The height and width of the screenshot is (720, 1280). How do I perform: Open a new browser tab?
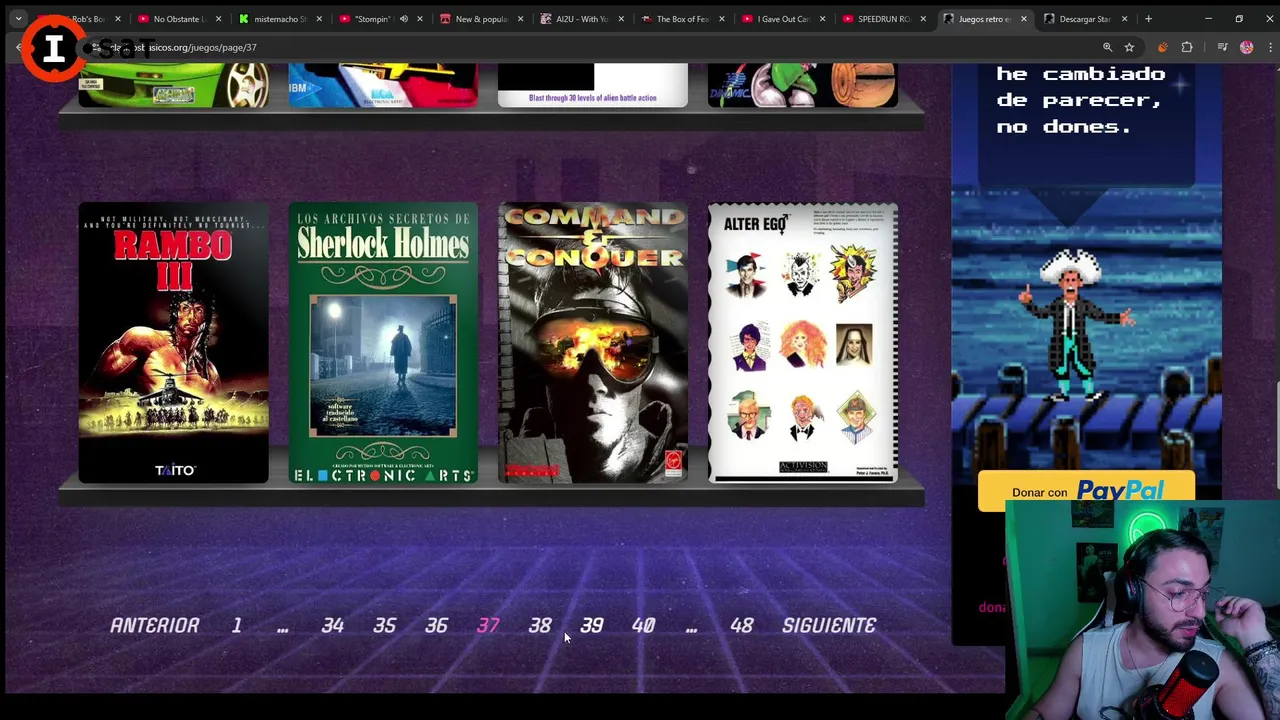pyautogui.click(x=1148, y=19)
